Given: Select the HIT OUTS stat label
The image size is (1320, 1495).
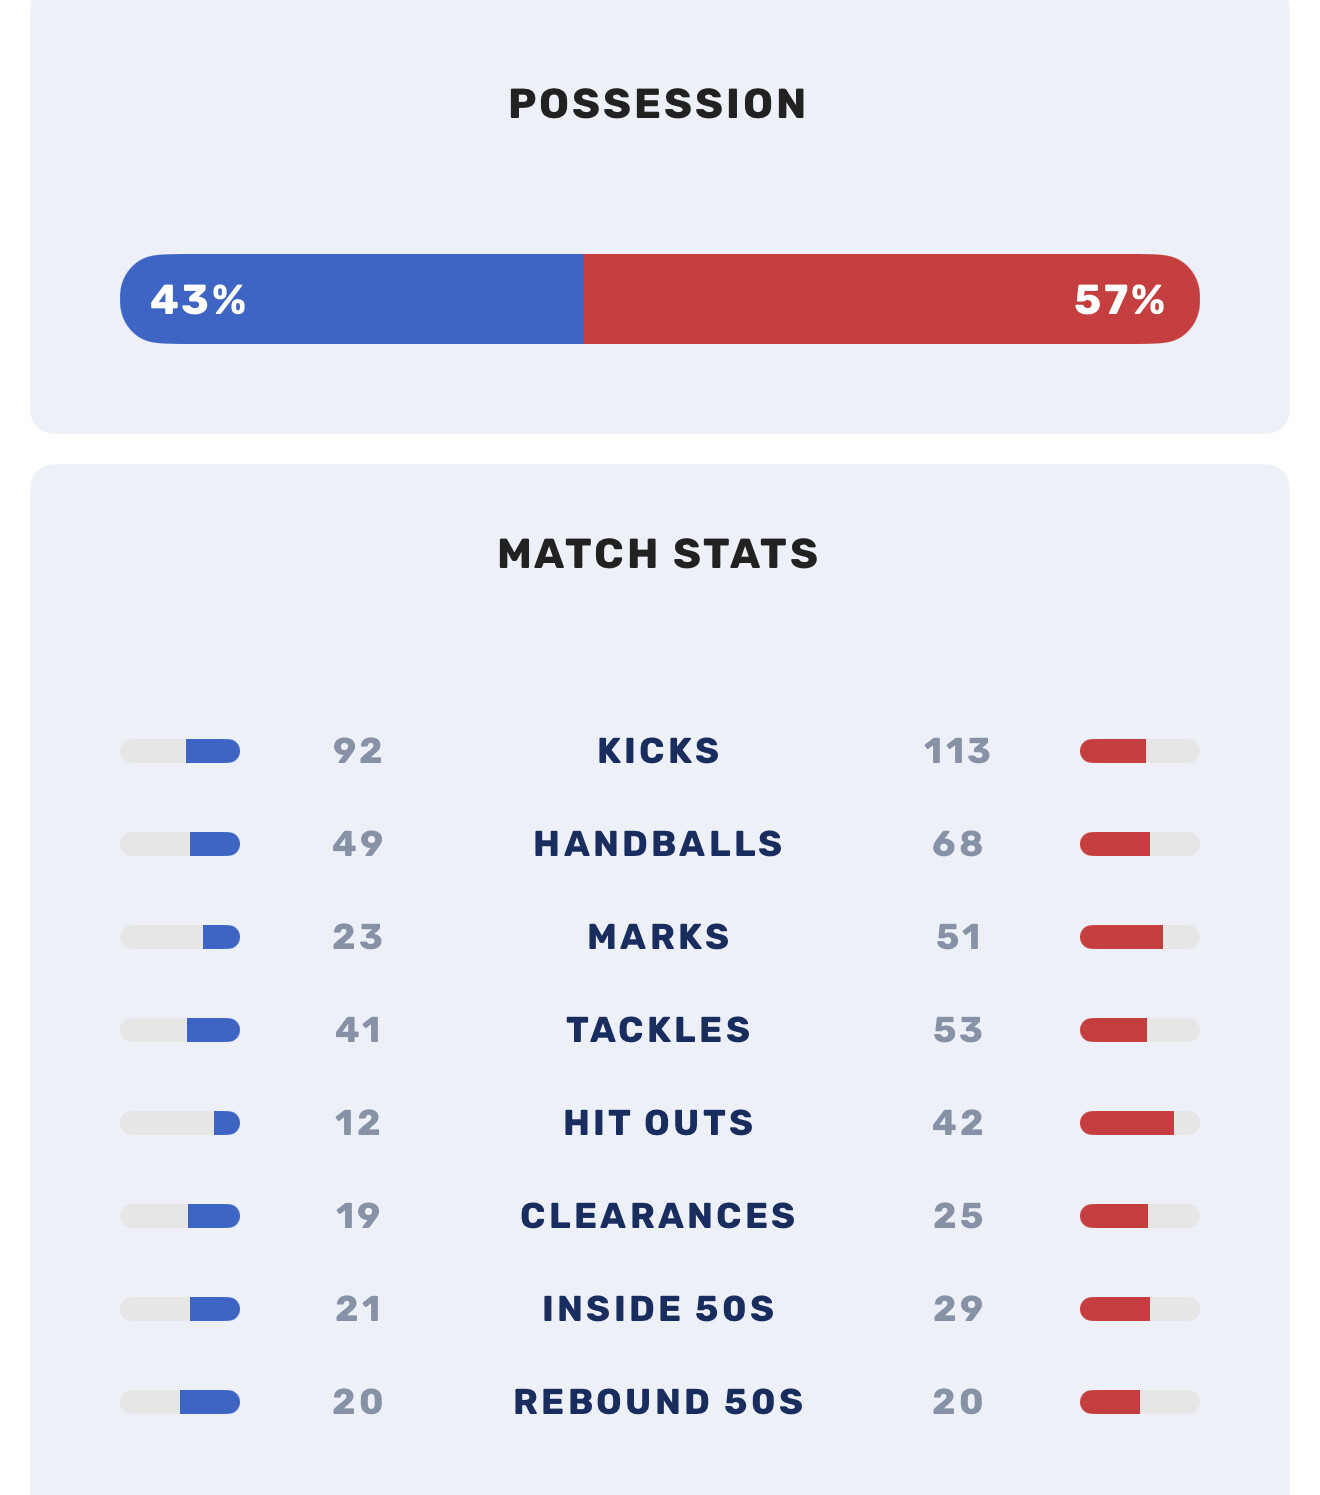Looking at the screenshot, I should click(658, 1123).
